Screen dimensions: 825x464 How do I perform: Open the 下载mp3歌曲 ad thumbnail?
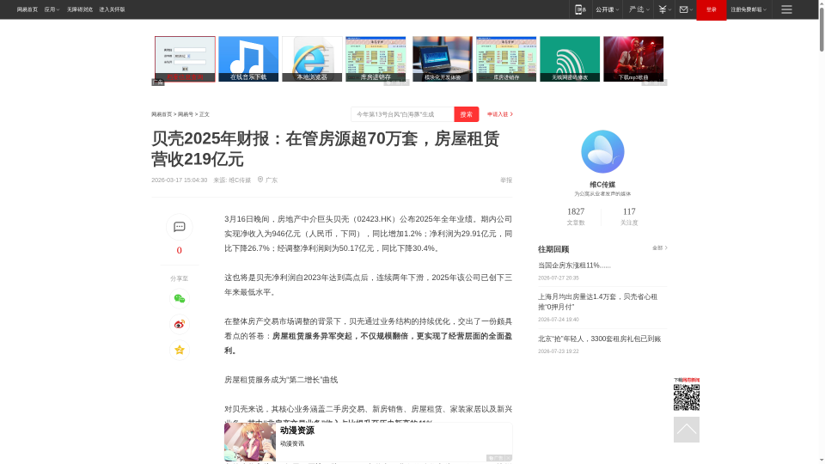(x=633, y=58)
